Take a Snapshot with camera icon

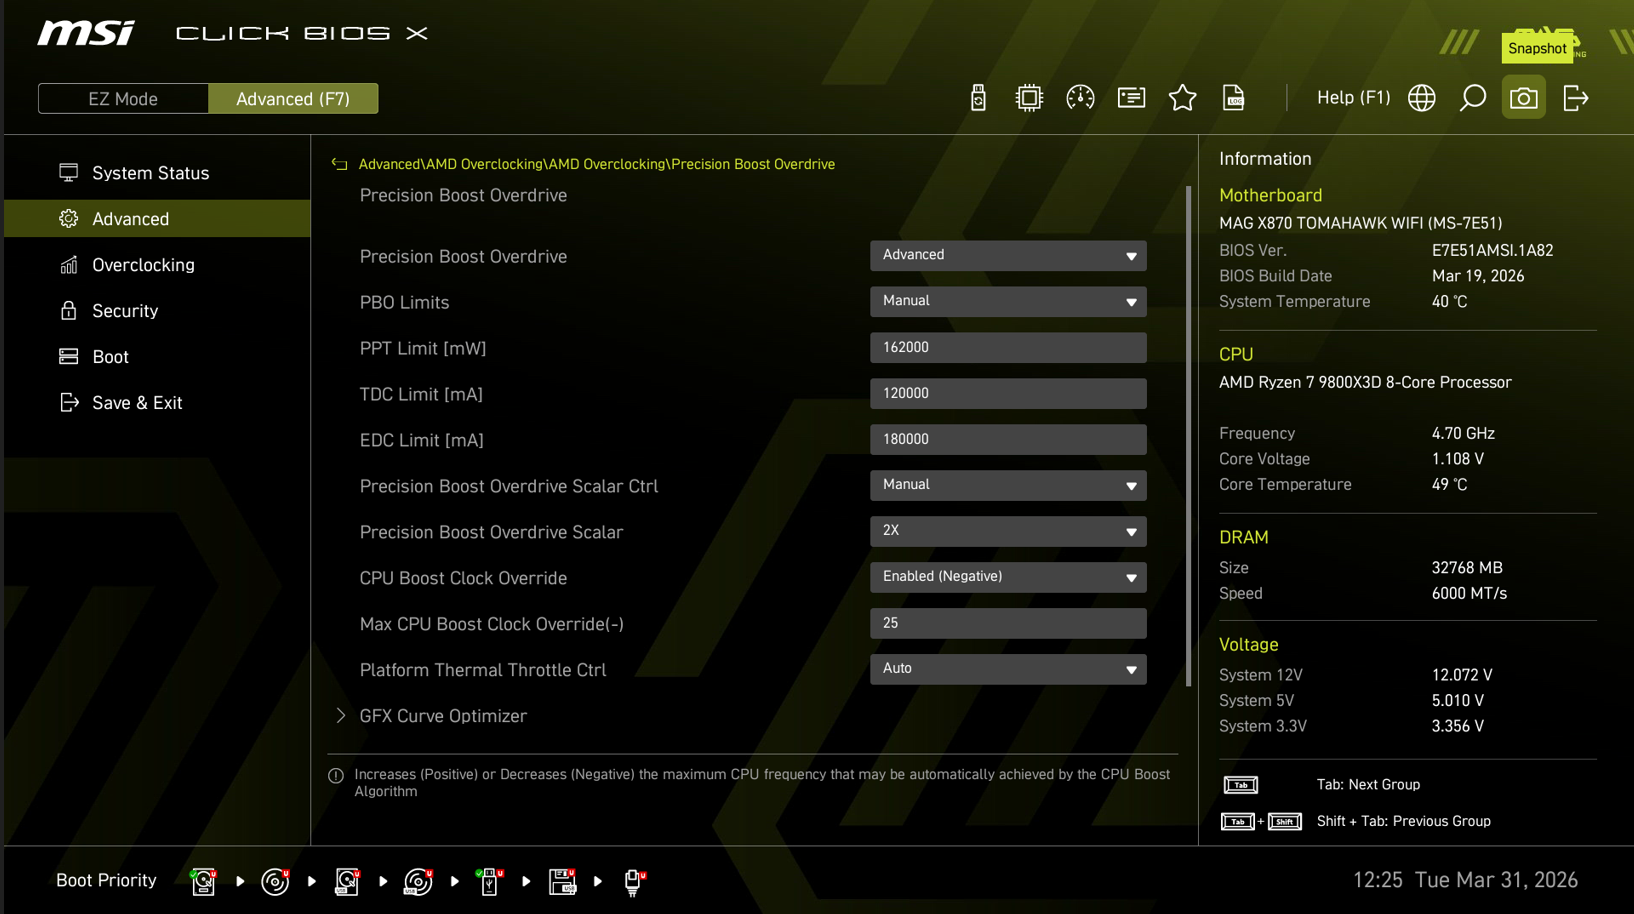coord(1523,98)
